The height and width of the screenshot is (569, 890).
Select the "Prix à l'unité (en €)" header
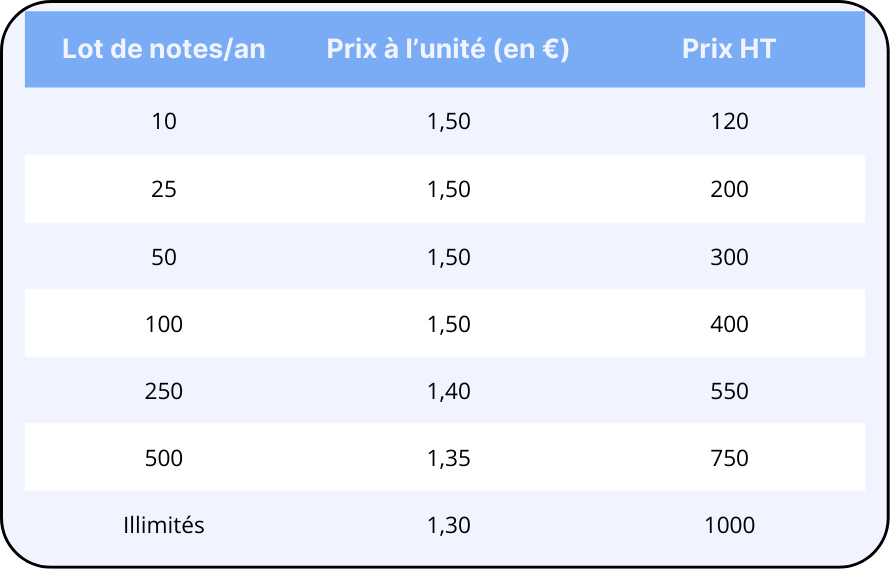(448, 49)
